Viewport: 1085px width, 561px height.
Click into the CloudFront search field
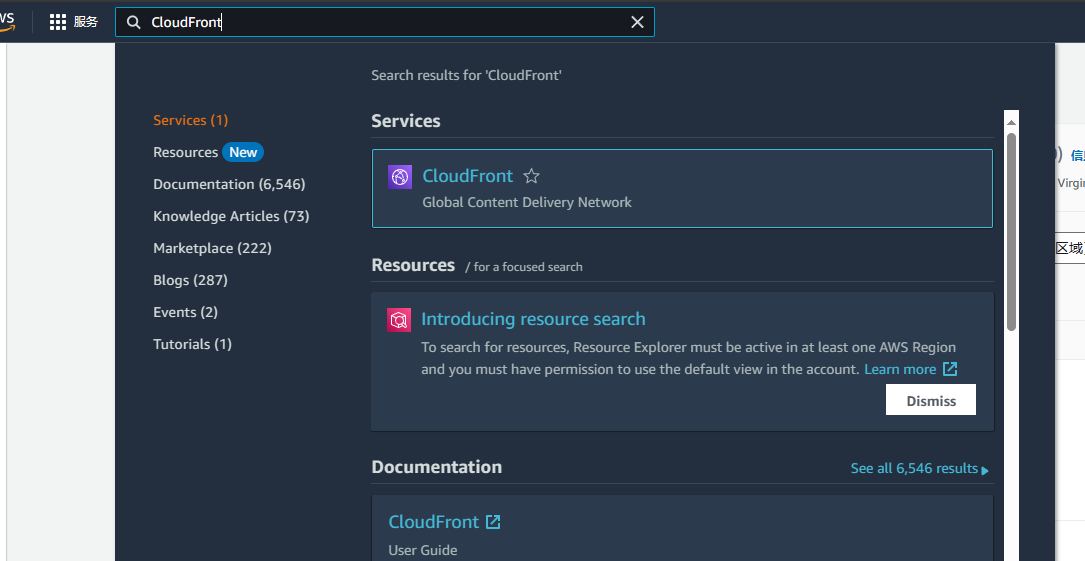(x=384, y=22)
